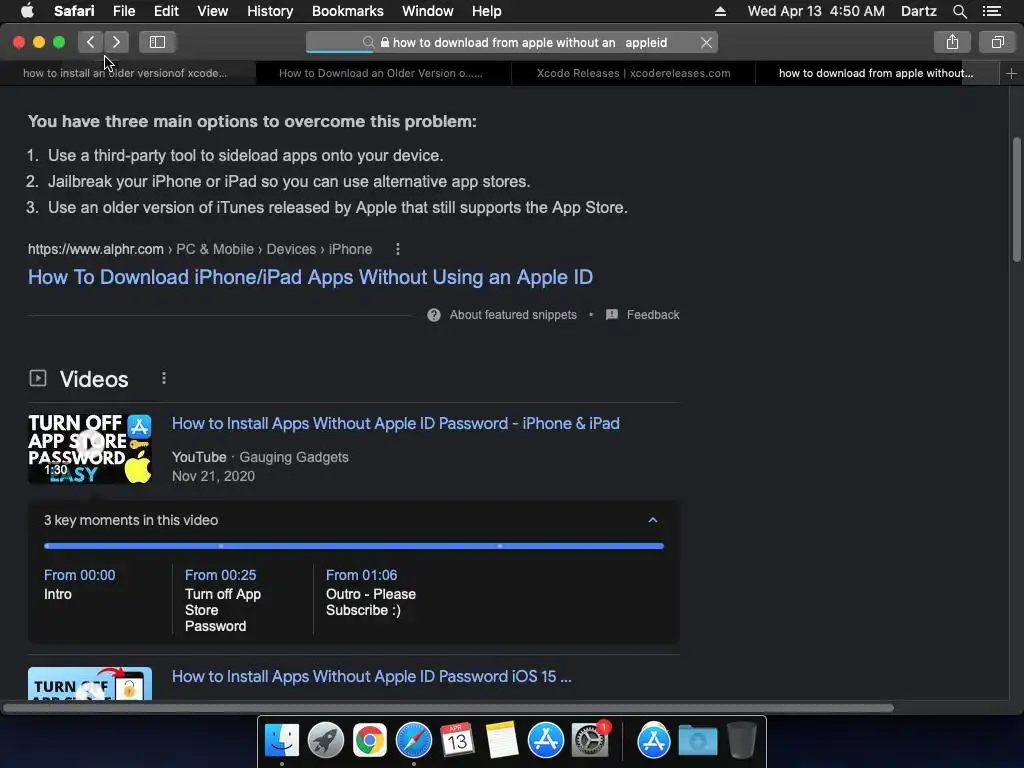Screen dimensions: 1024x768
Task: Open the Window menu
Action: tap(427, 11)
